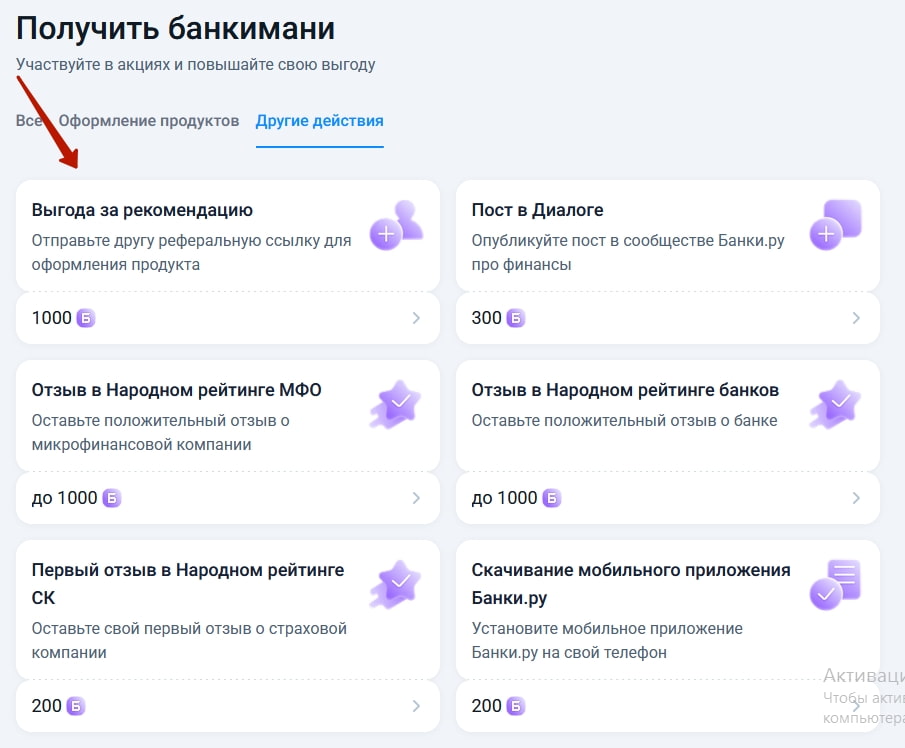This screenshot has height=748, width=905.
Task: Click the bankimani coin icon next to 300
Action: tap(516, 318)
